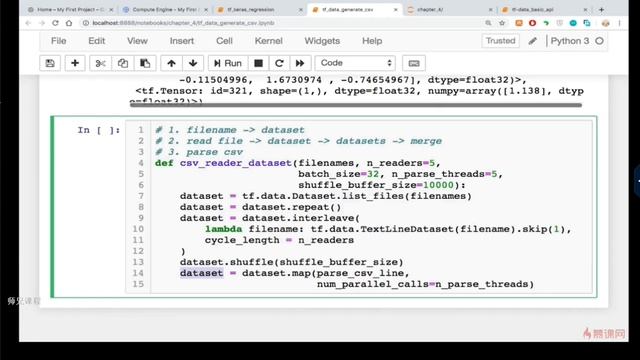
Task: Click the def csv_reader_dataset line
Action: pyautogui.click(x=298, y=163)
